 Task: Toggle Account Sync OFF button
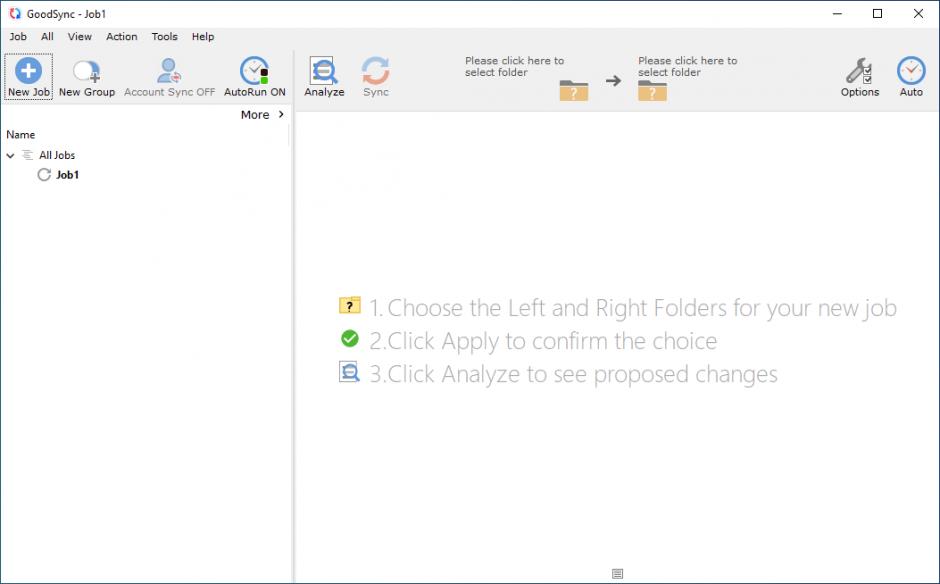(x=169, y=77)
